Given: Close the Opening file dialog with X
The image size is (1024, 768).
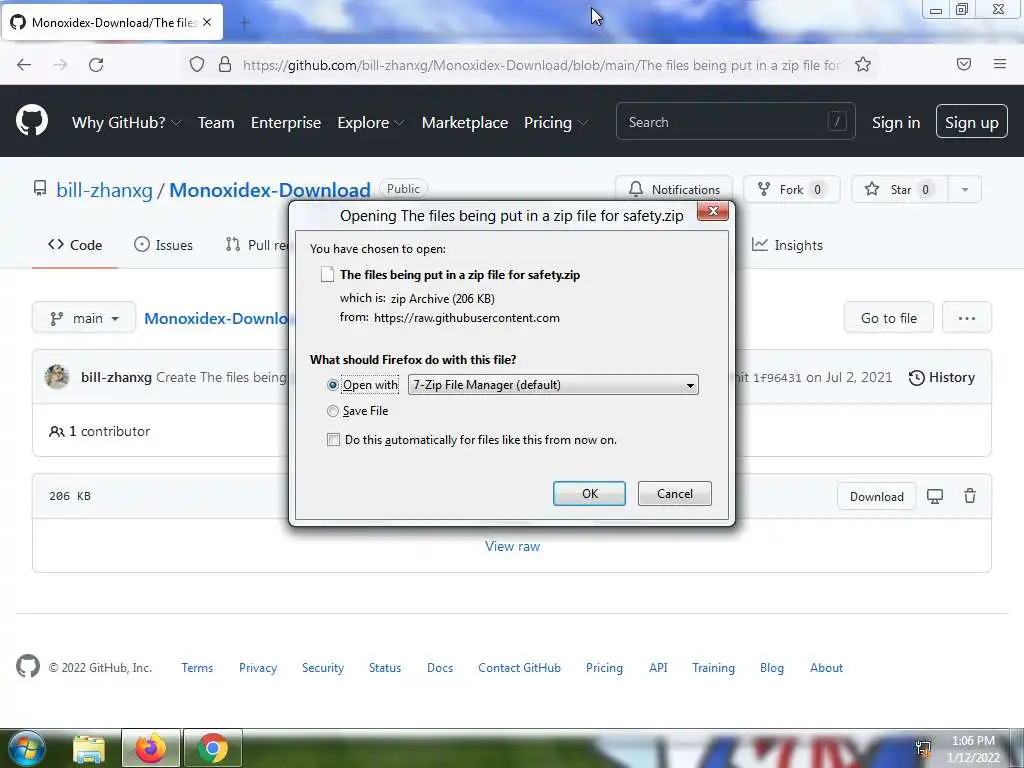Looking at the screenshot, I should tap(713, 211).
